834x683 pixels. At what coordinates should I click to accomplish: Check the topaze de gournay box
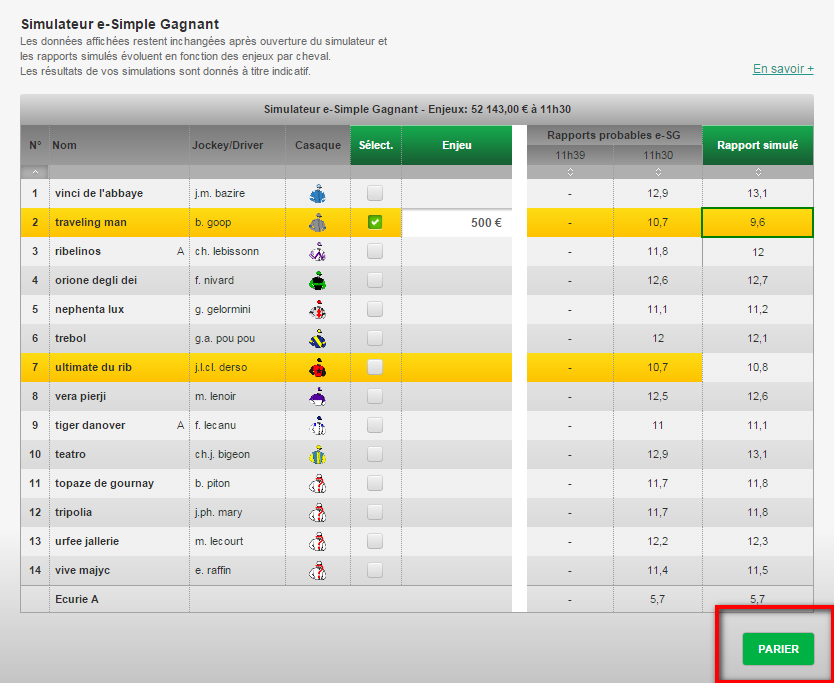point(375,483)
